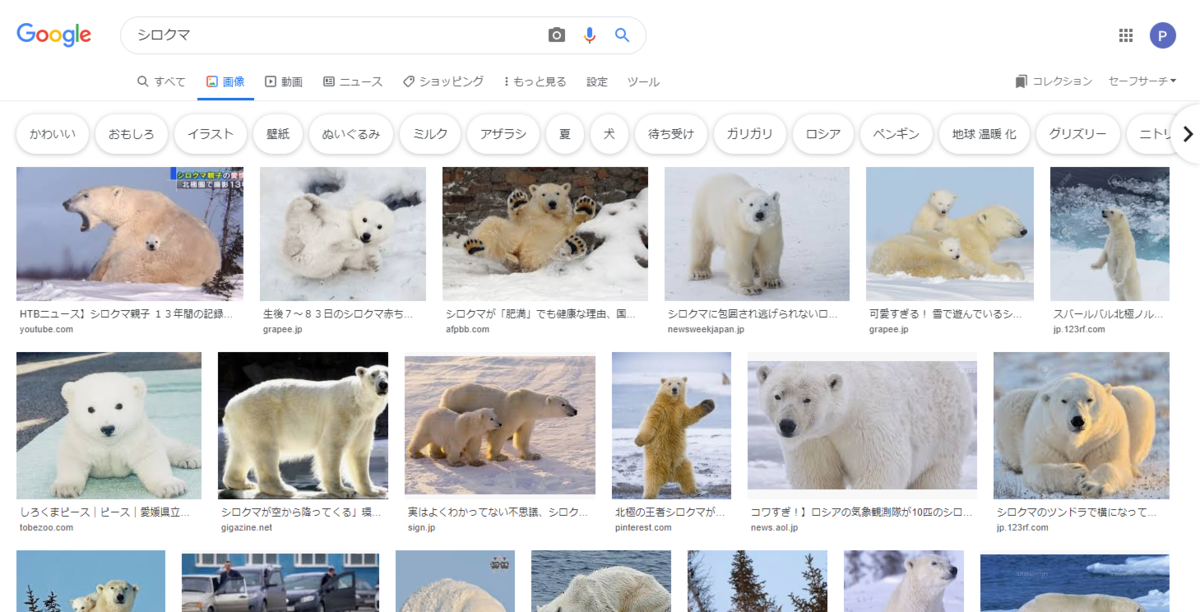The width and height of the screenshot is (1200, 612).
Task: Open コレクション saved collections
Action: point(1053,81)
